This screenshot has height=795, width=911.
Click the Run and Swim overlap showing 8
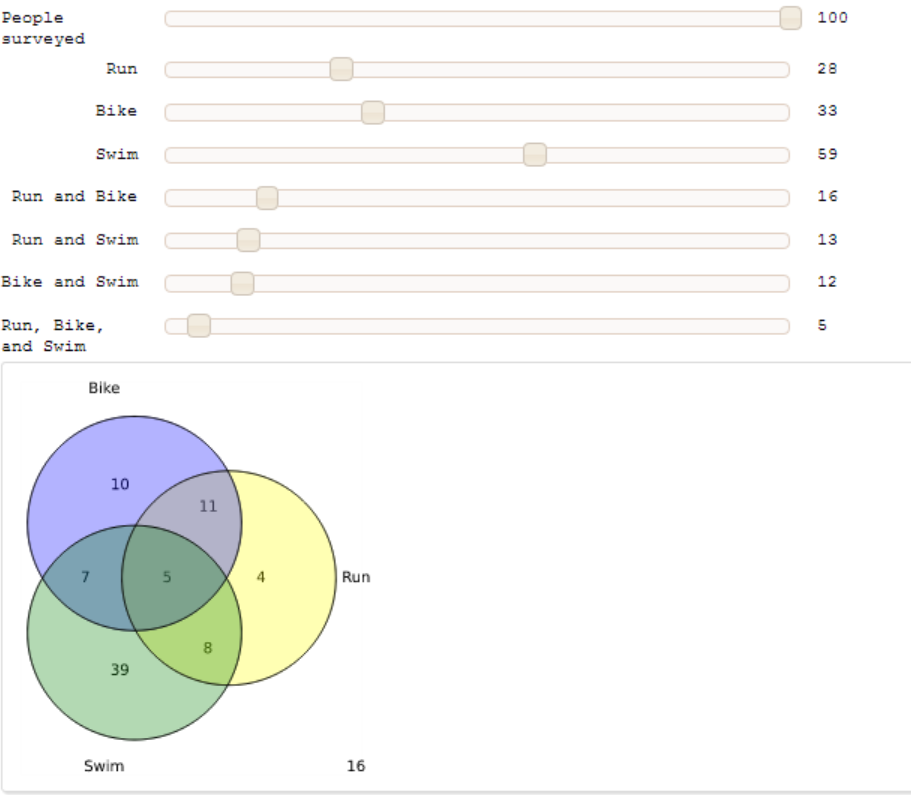point(208,648)
